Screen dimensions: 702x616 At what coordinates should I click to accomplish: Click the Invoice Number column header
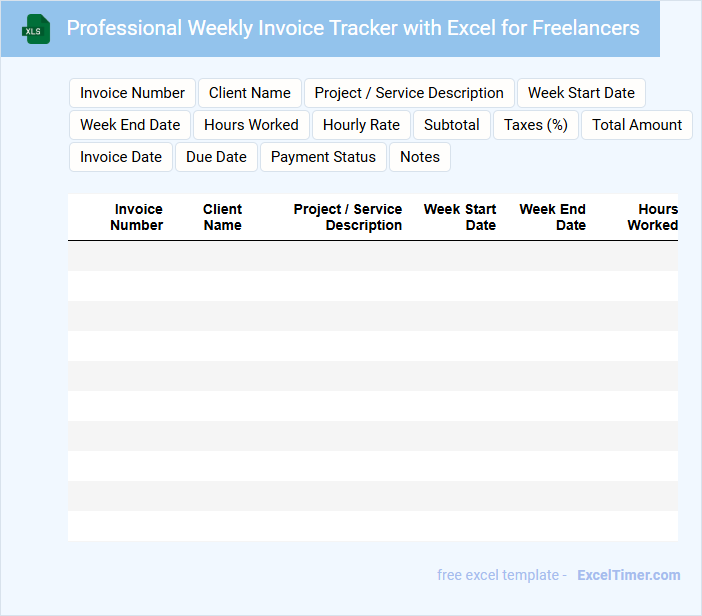pyautogui.click(x=137, y=217)
